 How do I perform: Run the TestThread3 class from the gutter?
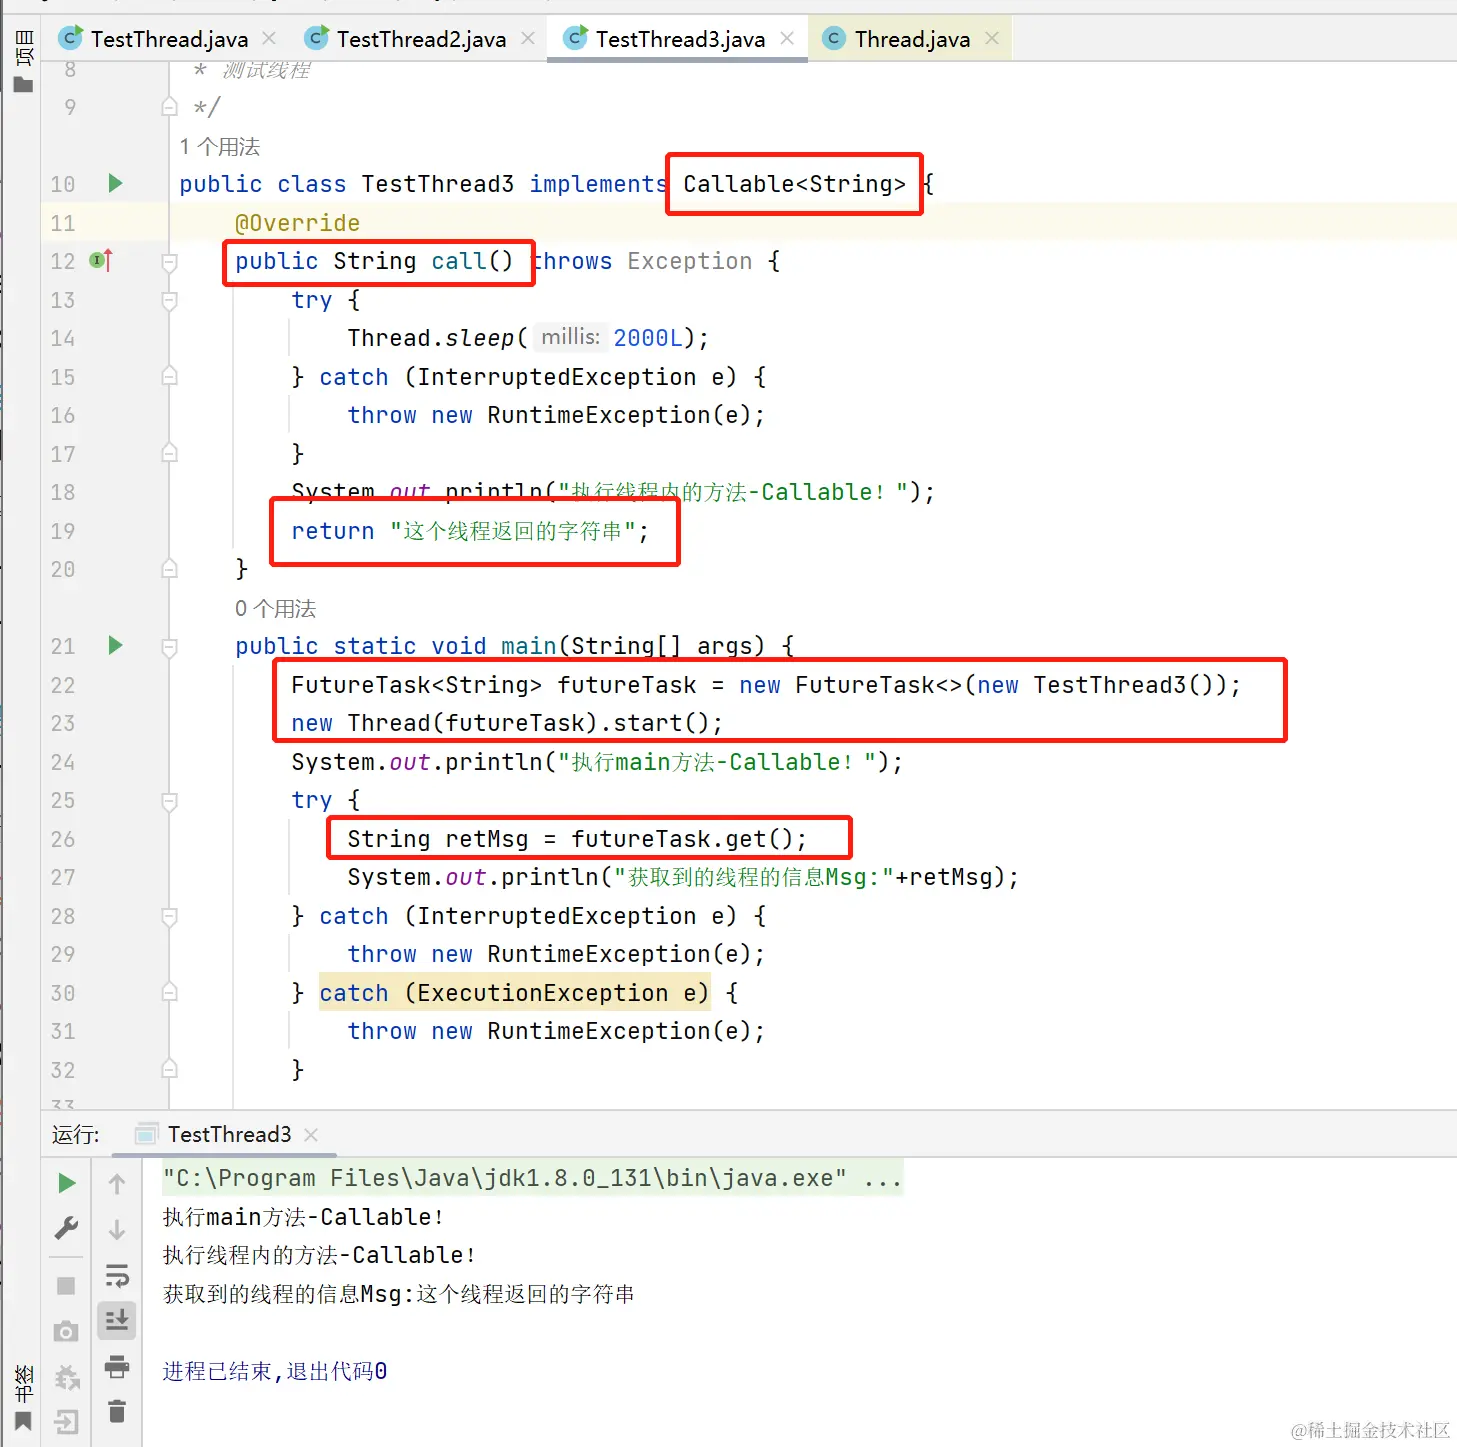click(115, 183)
